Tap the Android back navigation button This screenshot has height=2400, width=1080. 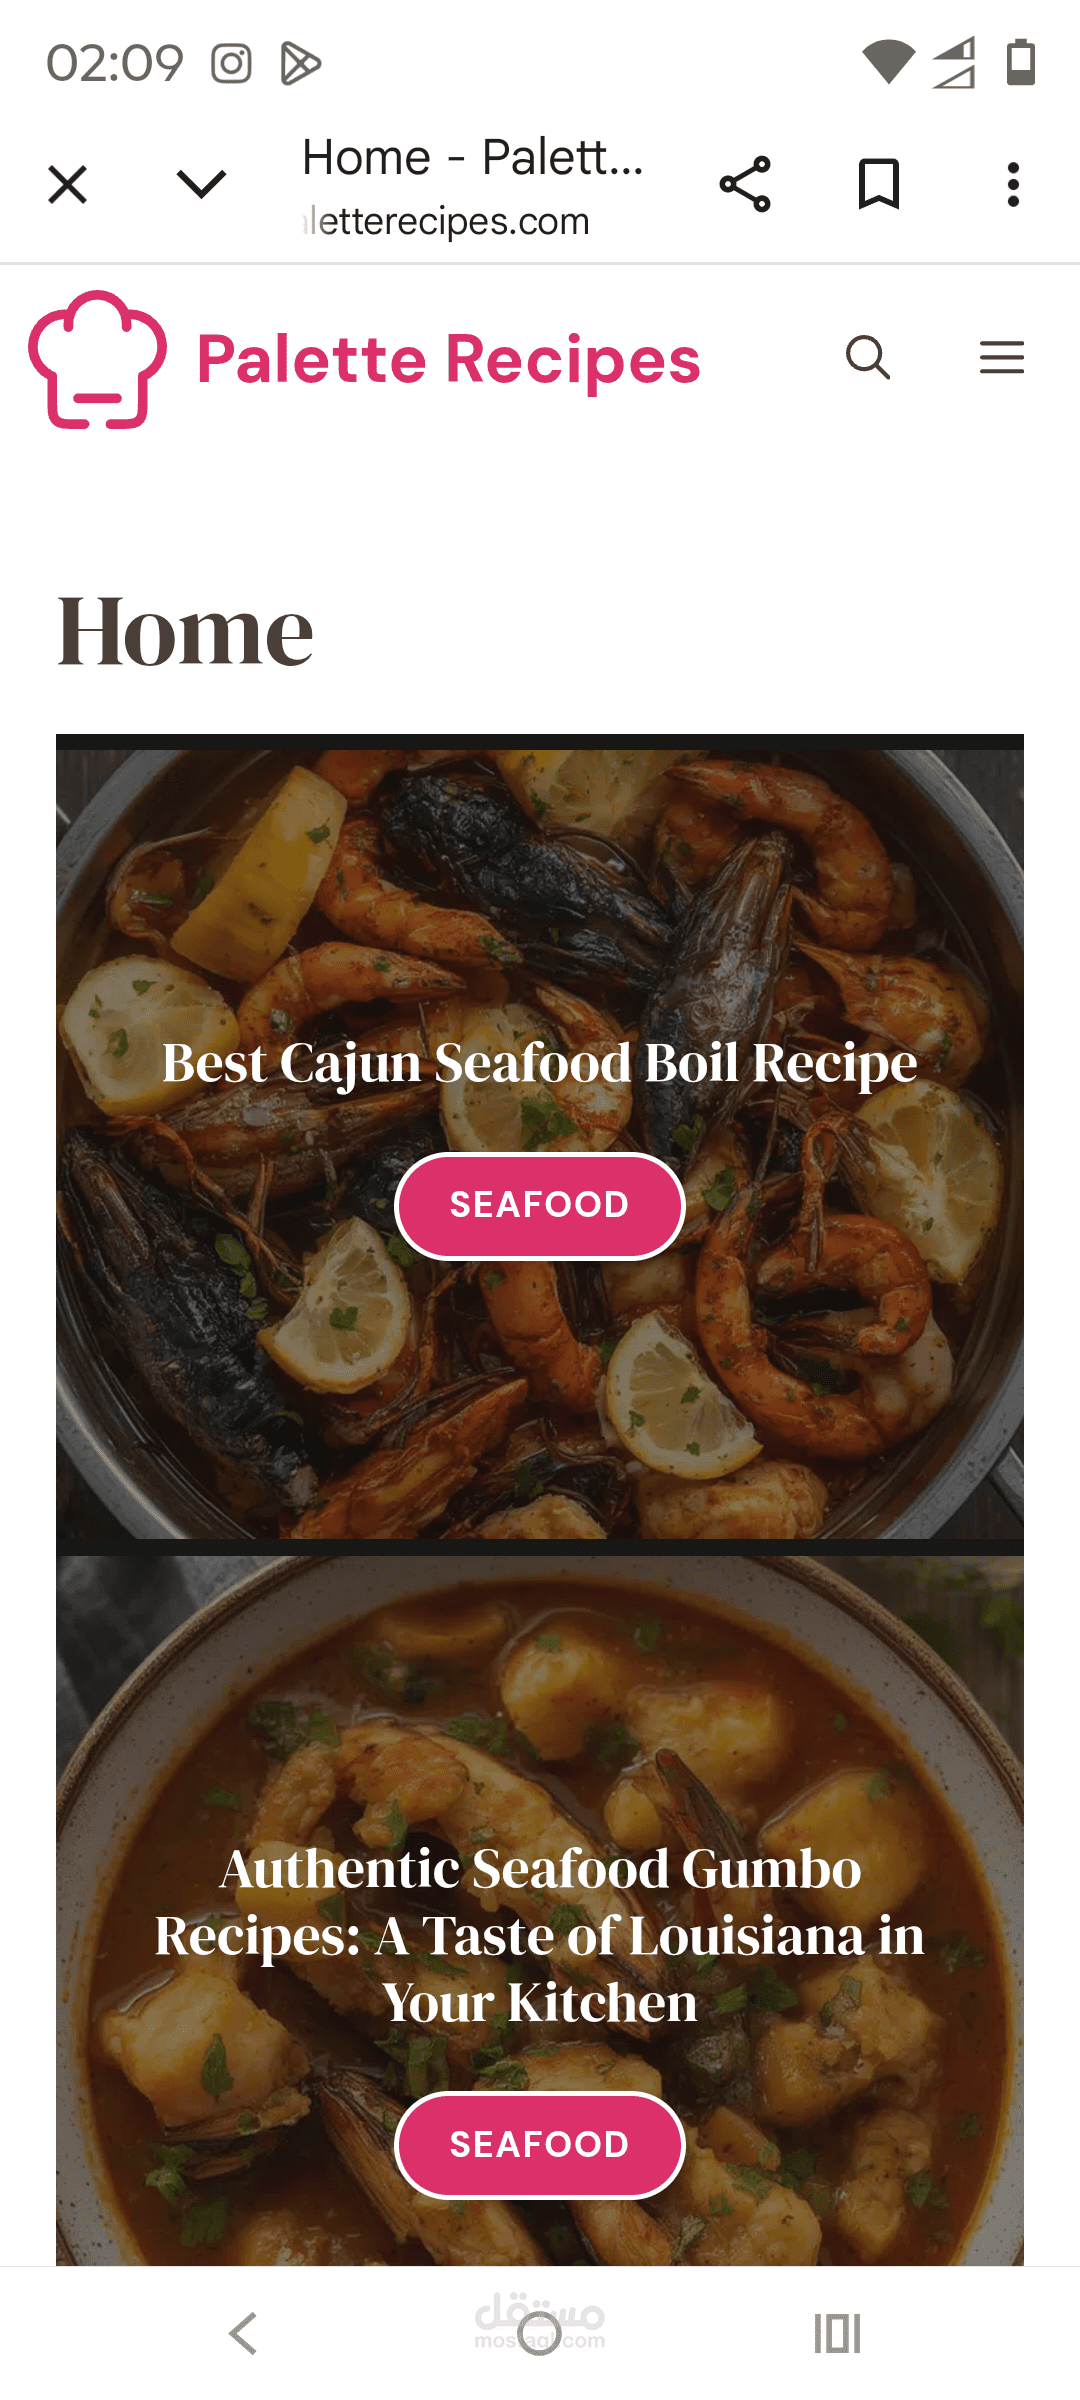pyautogui.click(x=243, y=2334)
